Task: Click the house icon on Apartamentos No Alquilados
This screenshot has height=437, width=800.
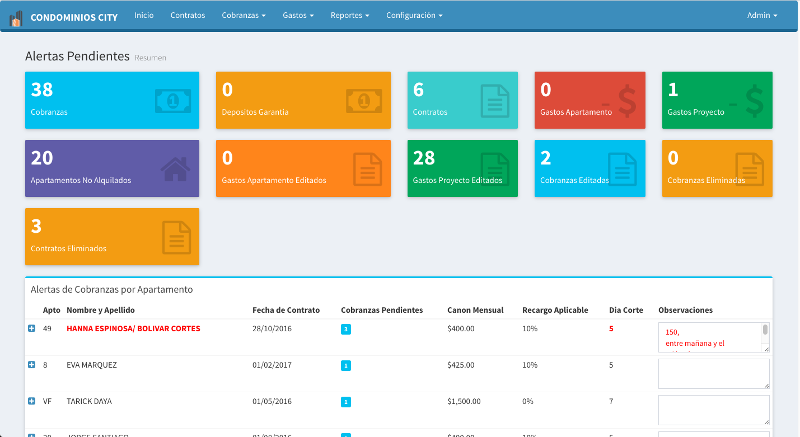Action: tap(174, 169)
